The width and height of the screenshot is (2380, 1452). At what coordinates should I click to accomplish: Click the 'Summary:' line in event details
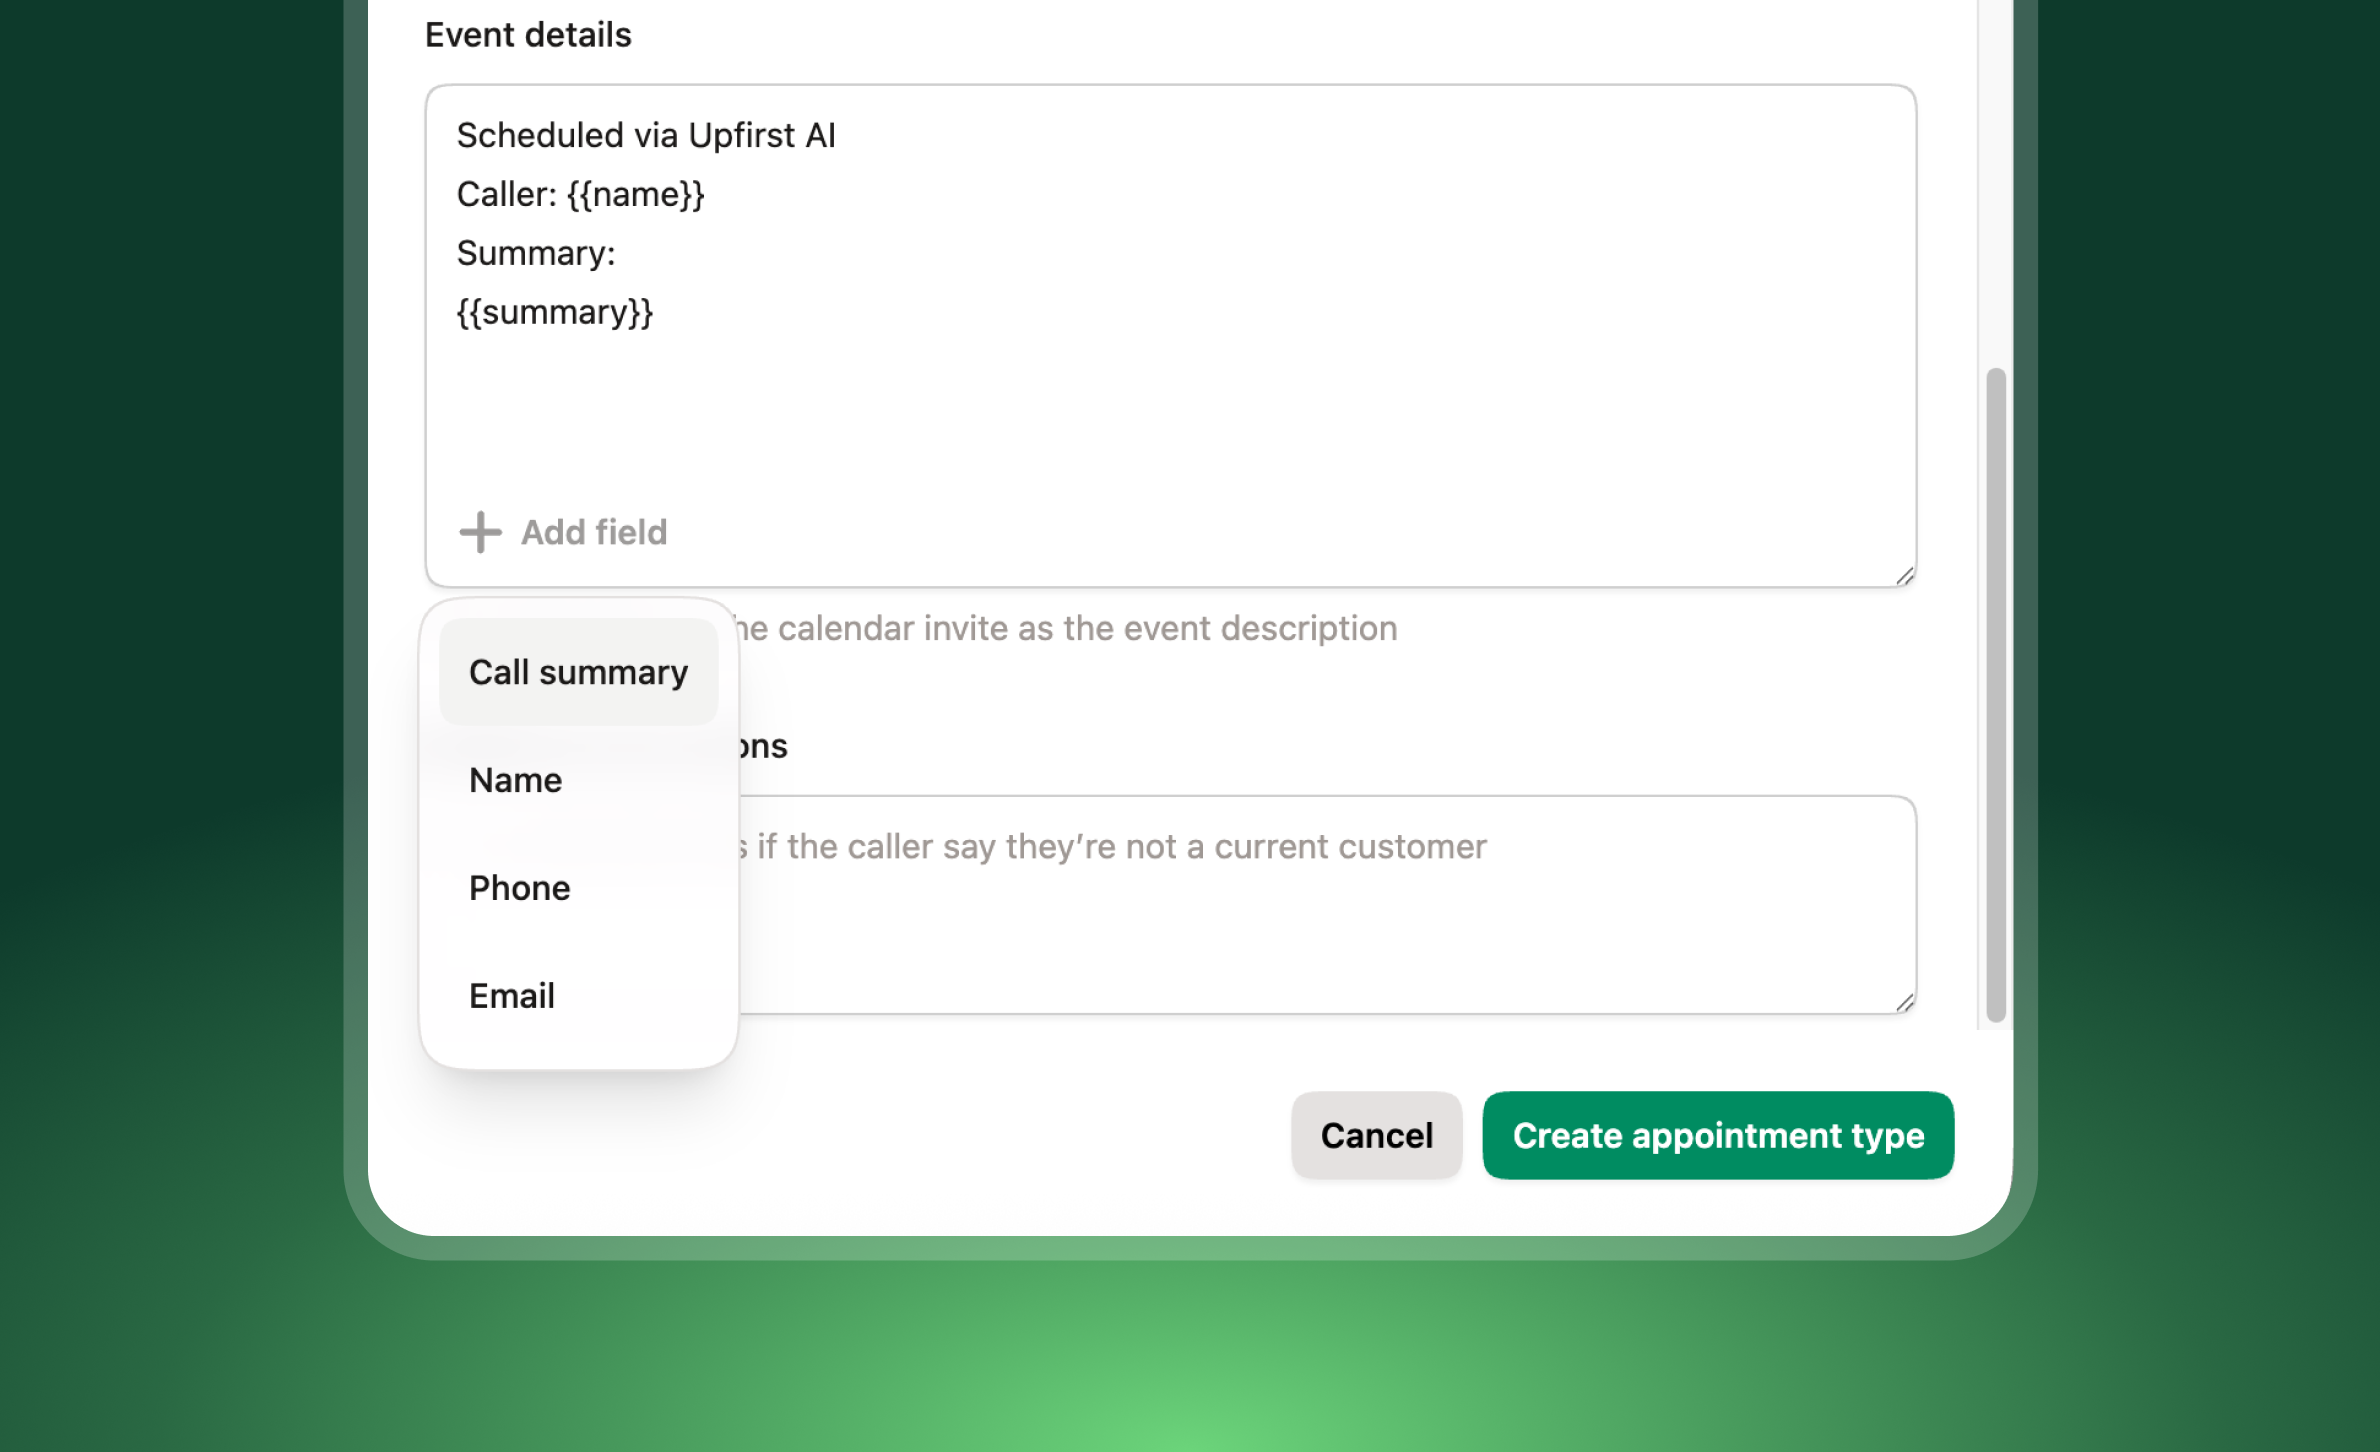click(x=536, y=253)
